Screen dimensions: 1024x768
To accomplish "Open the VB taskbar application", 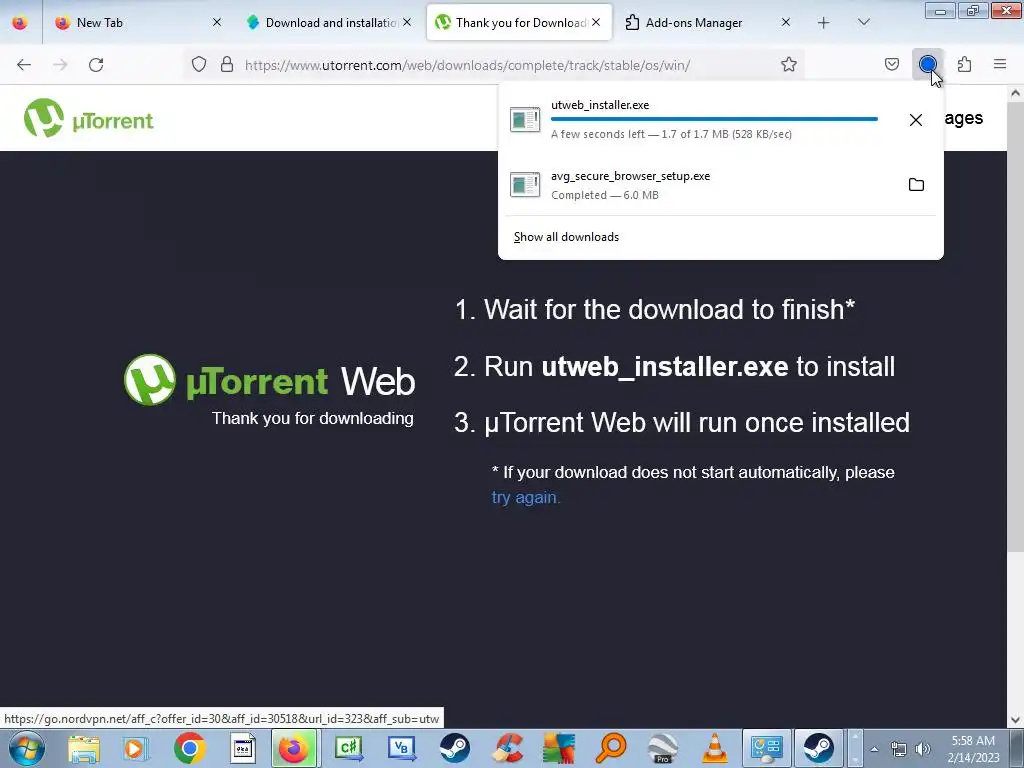I will (401, 748).
